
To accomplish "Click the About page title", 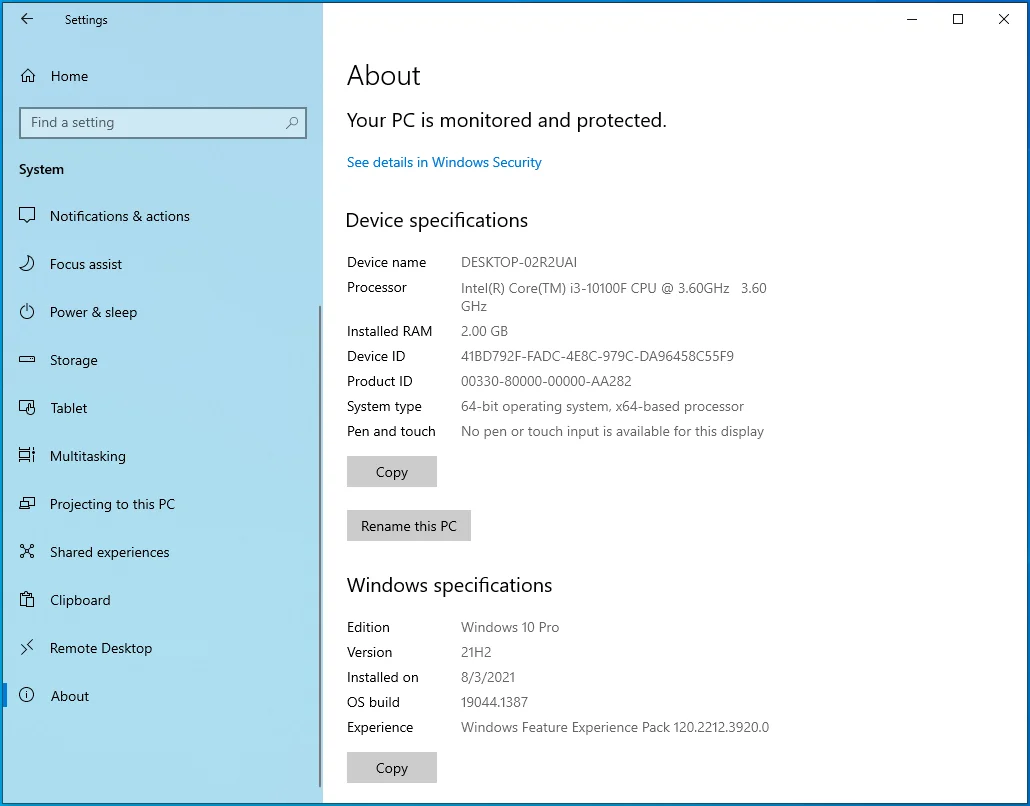I will [x=384, y=76].
